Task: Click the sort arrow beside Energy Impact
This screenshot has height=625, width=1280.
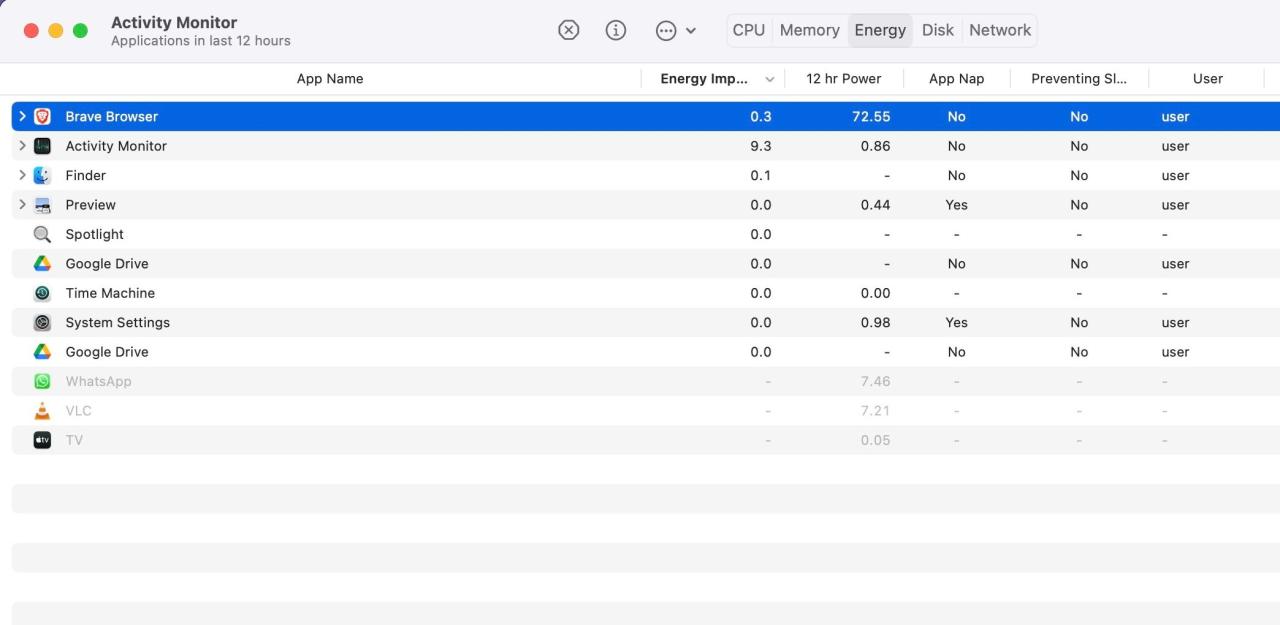Action: pos(769,79)
